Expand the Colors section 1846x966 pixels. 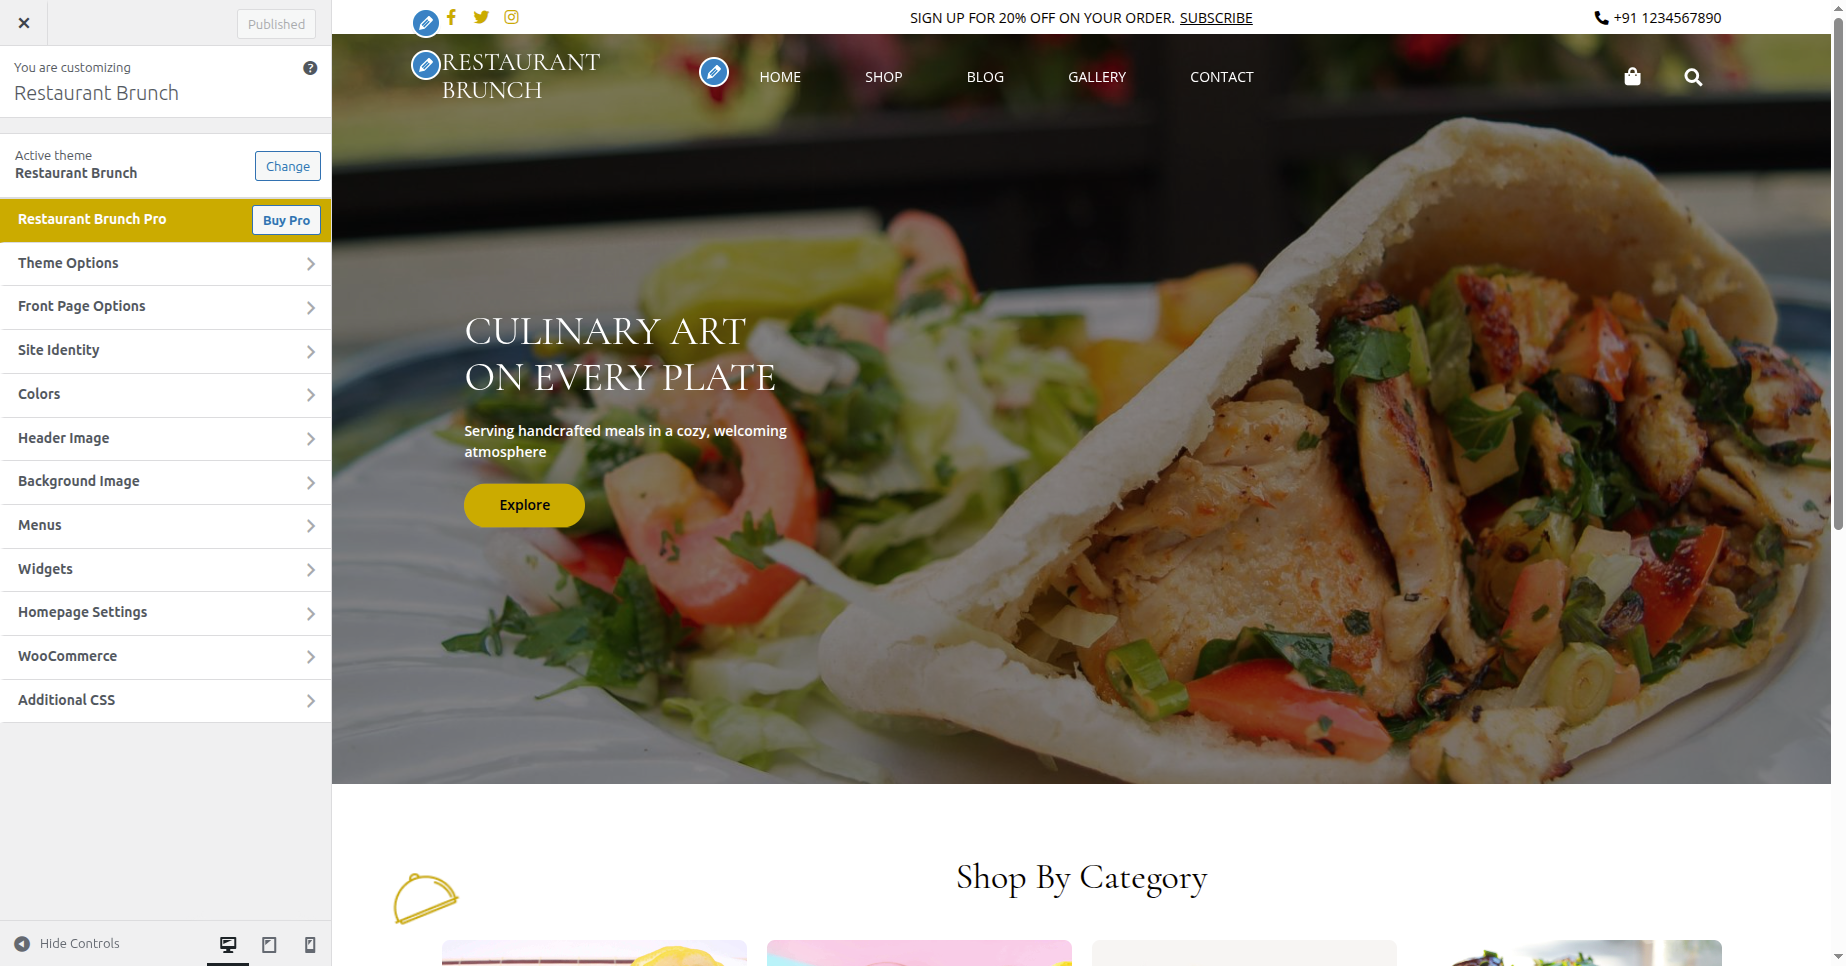[x=166, y=394]
